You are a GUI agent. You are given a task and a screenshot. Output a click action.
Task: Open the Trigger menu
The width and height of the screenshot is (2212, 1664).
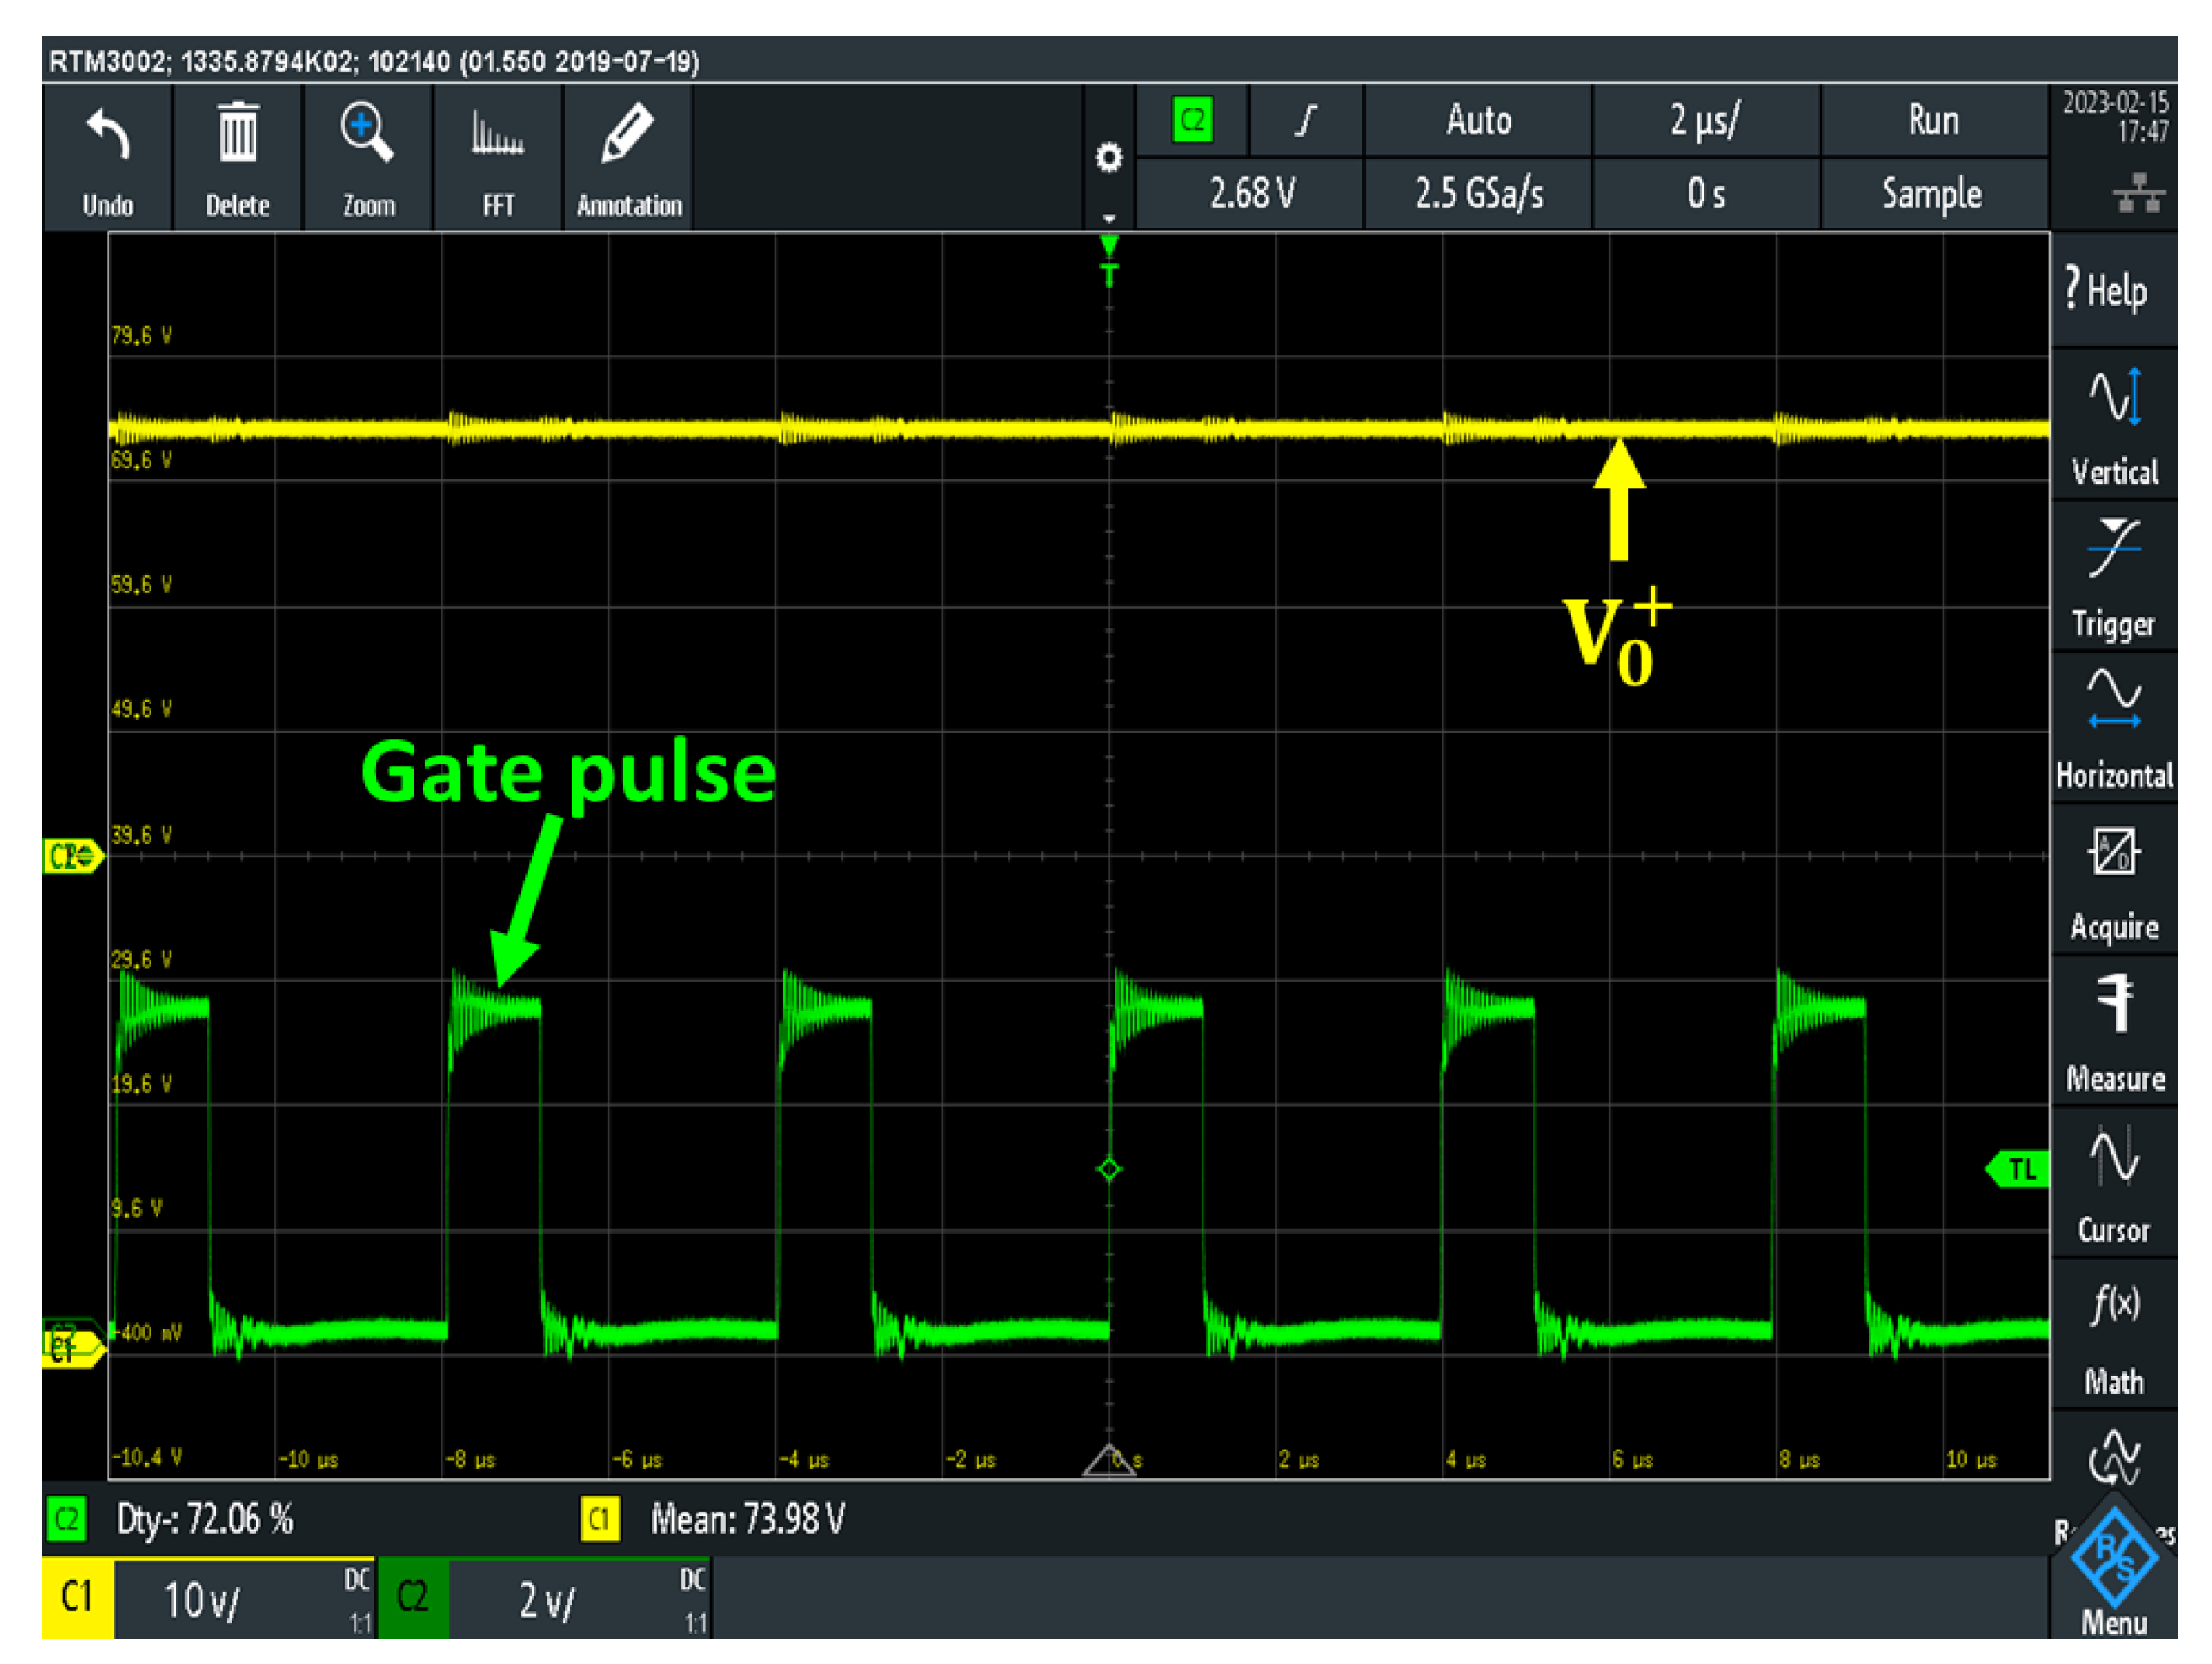pyautogui.click(x=2113, y=577)
